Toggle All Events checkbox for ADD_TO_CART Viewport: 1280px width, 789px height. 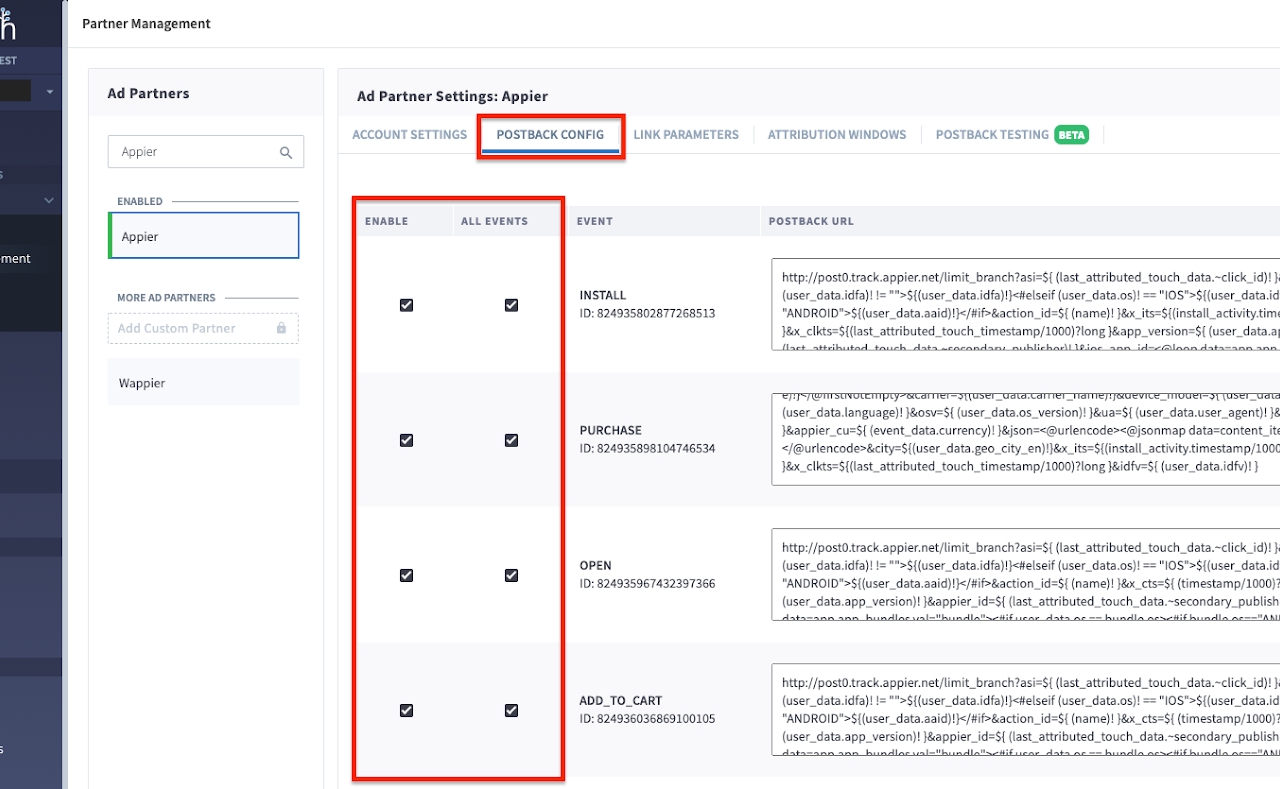pyautogui.click(x=511, y=710)
